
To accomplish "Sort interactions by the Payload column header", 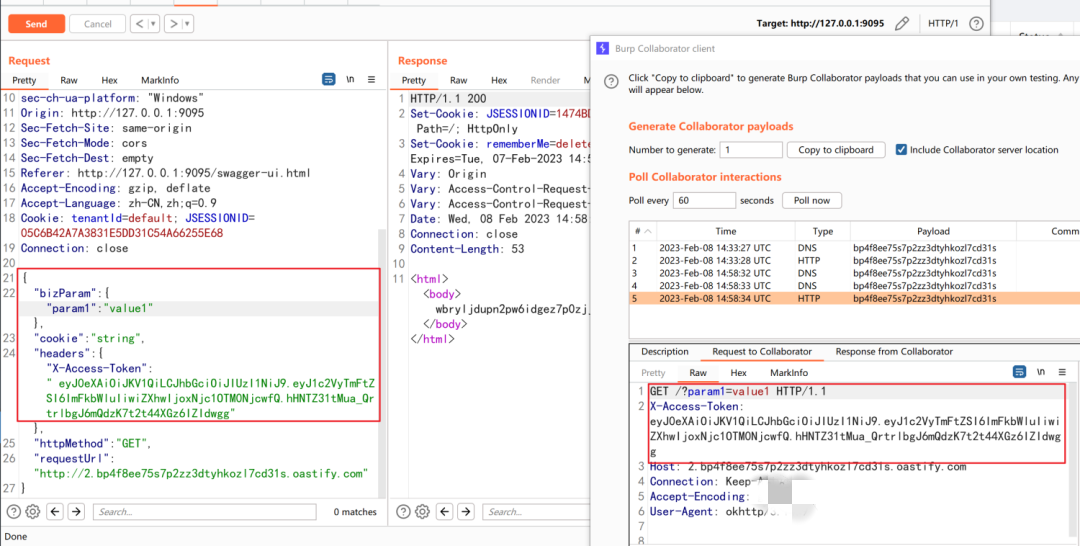I will (x=933, y=231).
